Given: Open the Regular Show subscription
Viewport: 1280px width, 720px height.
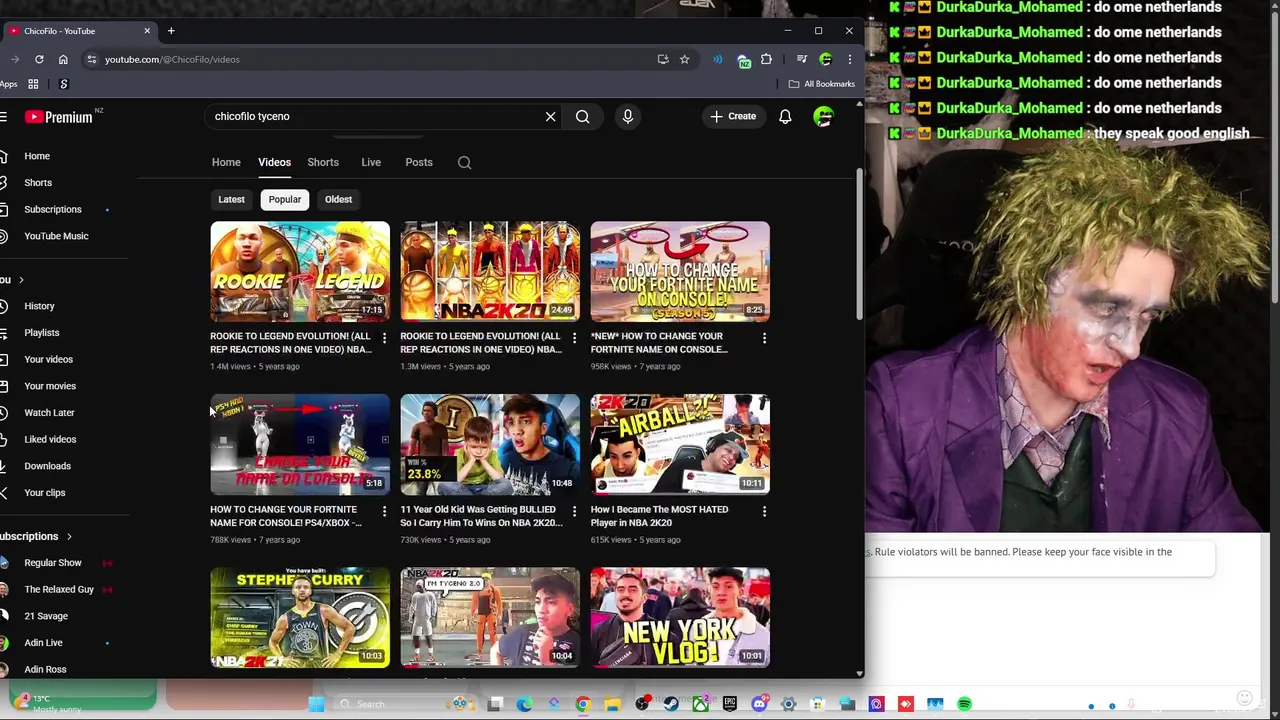Looking at the screenshot, I should tap(55, 563).
